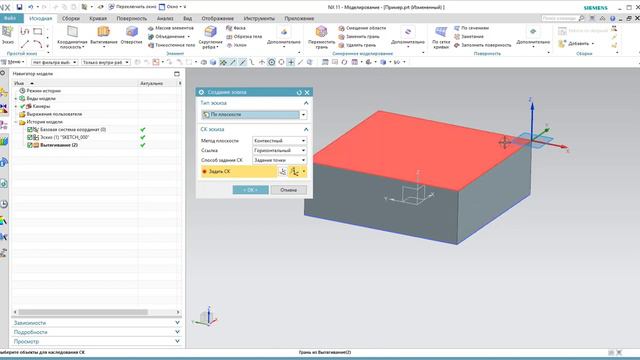This screenshot has width=640, height=360.
Task: Click Заполнить поверхность command
Action: (482, 45)
